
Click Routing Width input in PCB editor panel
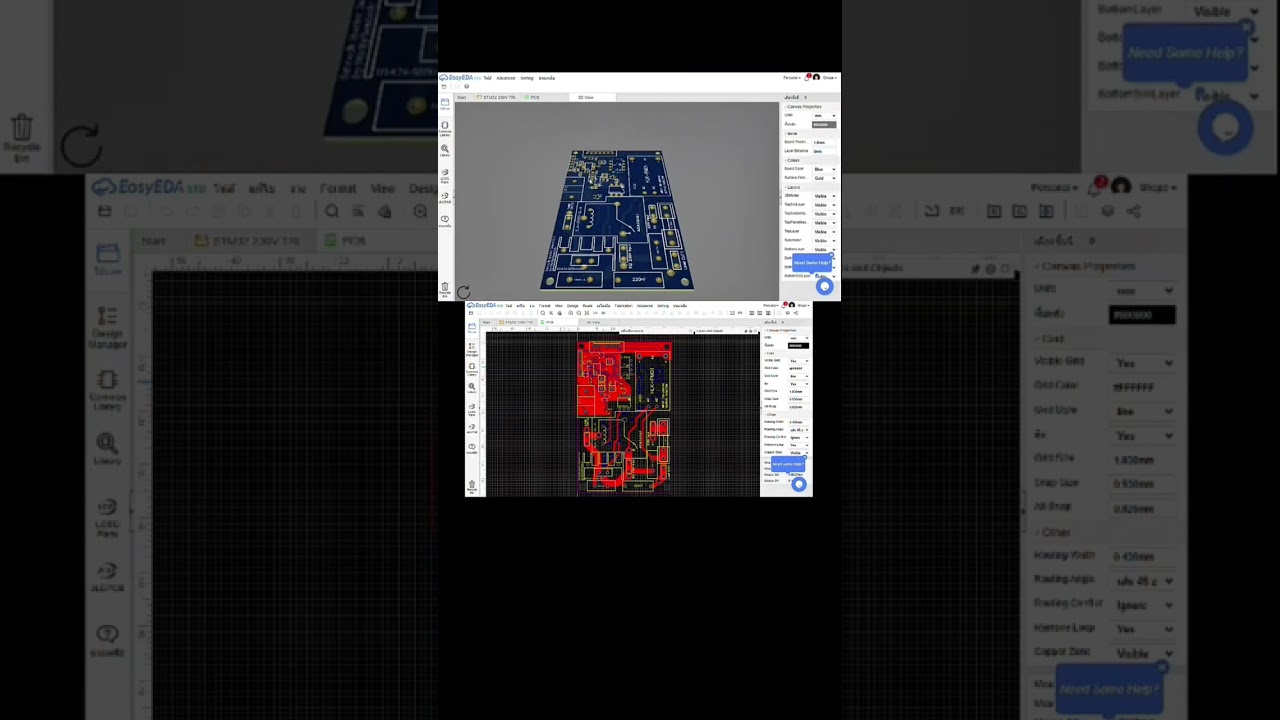point(798,422)
